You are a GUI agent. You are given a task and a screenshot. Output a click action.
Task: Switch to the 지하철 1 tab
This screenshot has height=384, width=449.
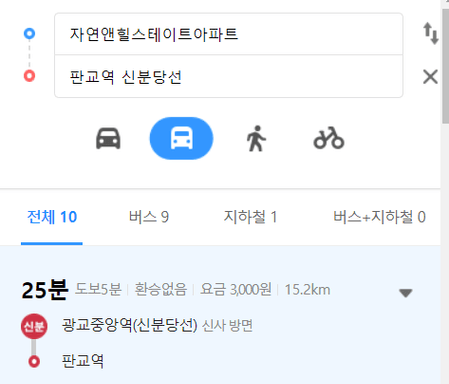(250, 217)
